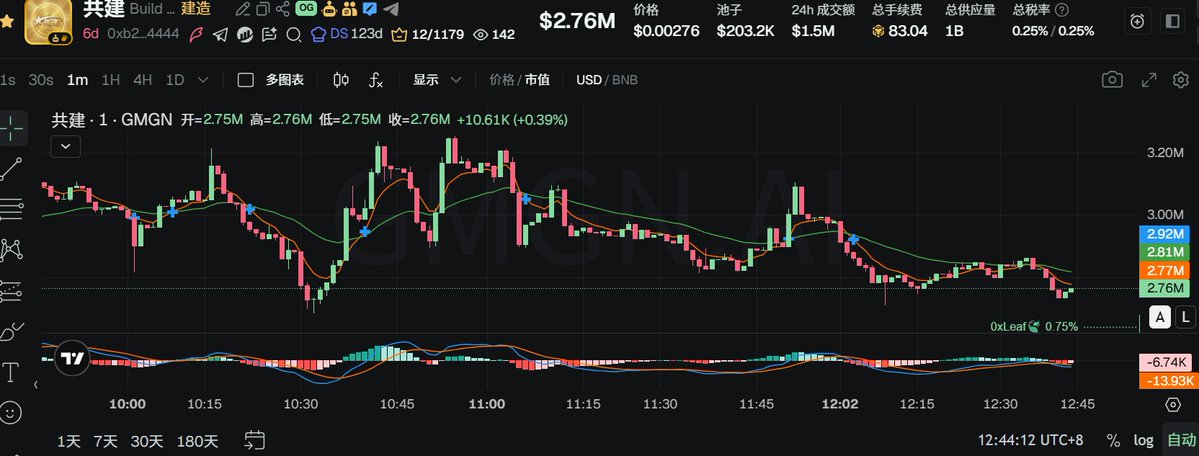Image resolution: width=1199 pixels, height=456 pixels.
Task: Click the add-note icon with star
Action: (x=269, y=34)
